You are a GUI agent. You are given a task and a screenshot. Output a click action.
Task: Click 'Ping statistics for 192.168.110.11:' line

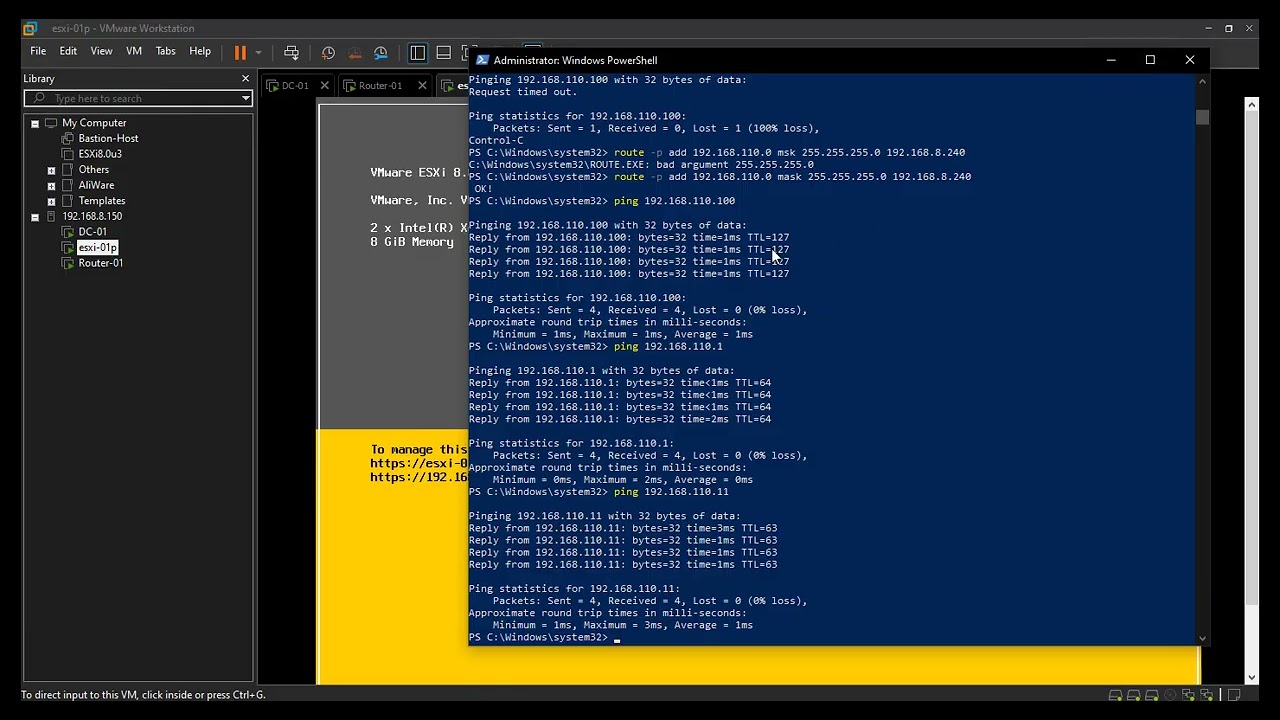pyautogui.click(x=574, y=589)
